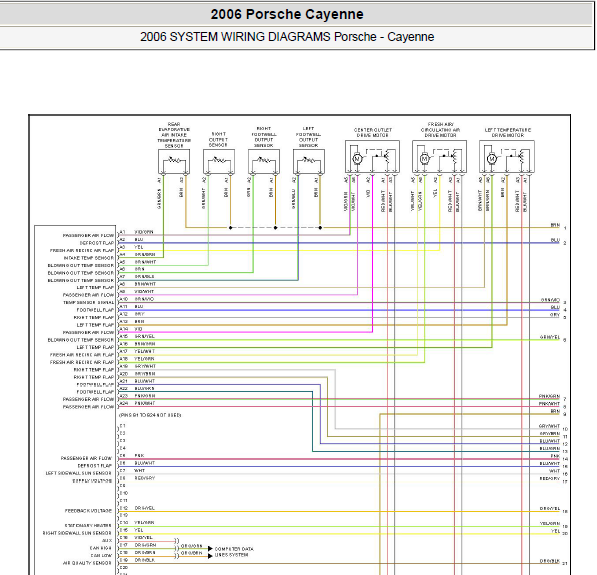The image size is (597, 575).
Task: Click the "GRN/YEL" label at terminal 6
Action: [x=550, y=337]
